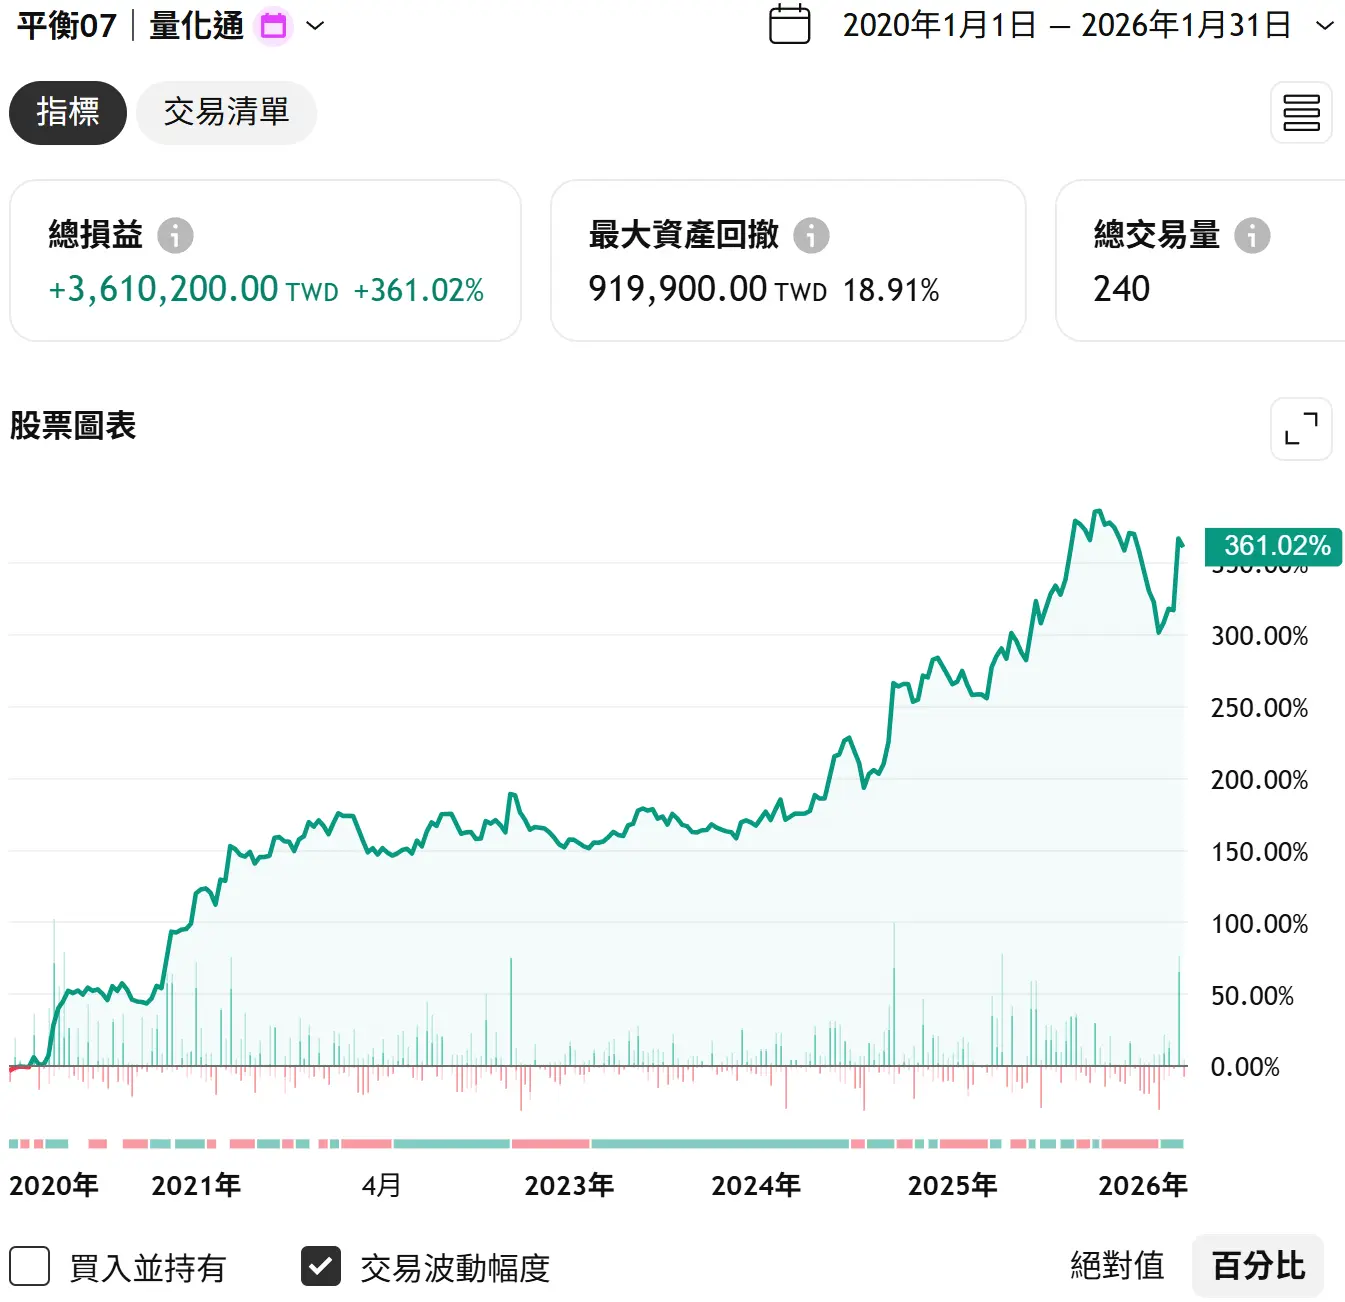Click the green 361.02% value label
Image resolution: width=1345 pixels, height=1302 pixels.
click(1276, 546)
